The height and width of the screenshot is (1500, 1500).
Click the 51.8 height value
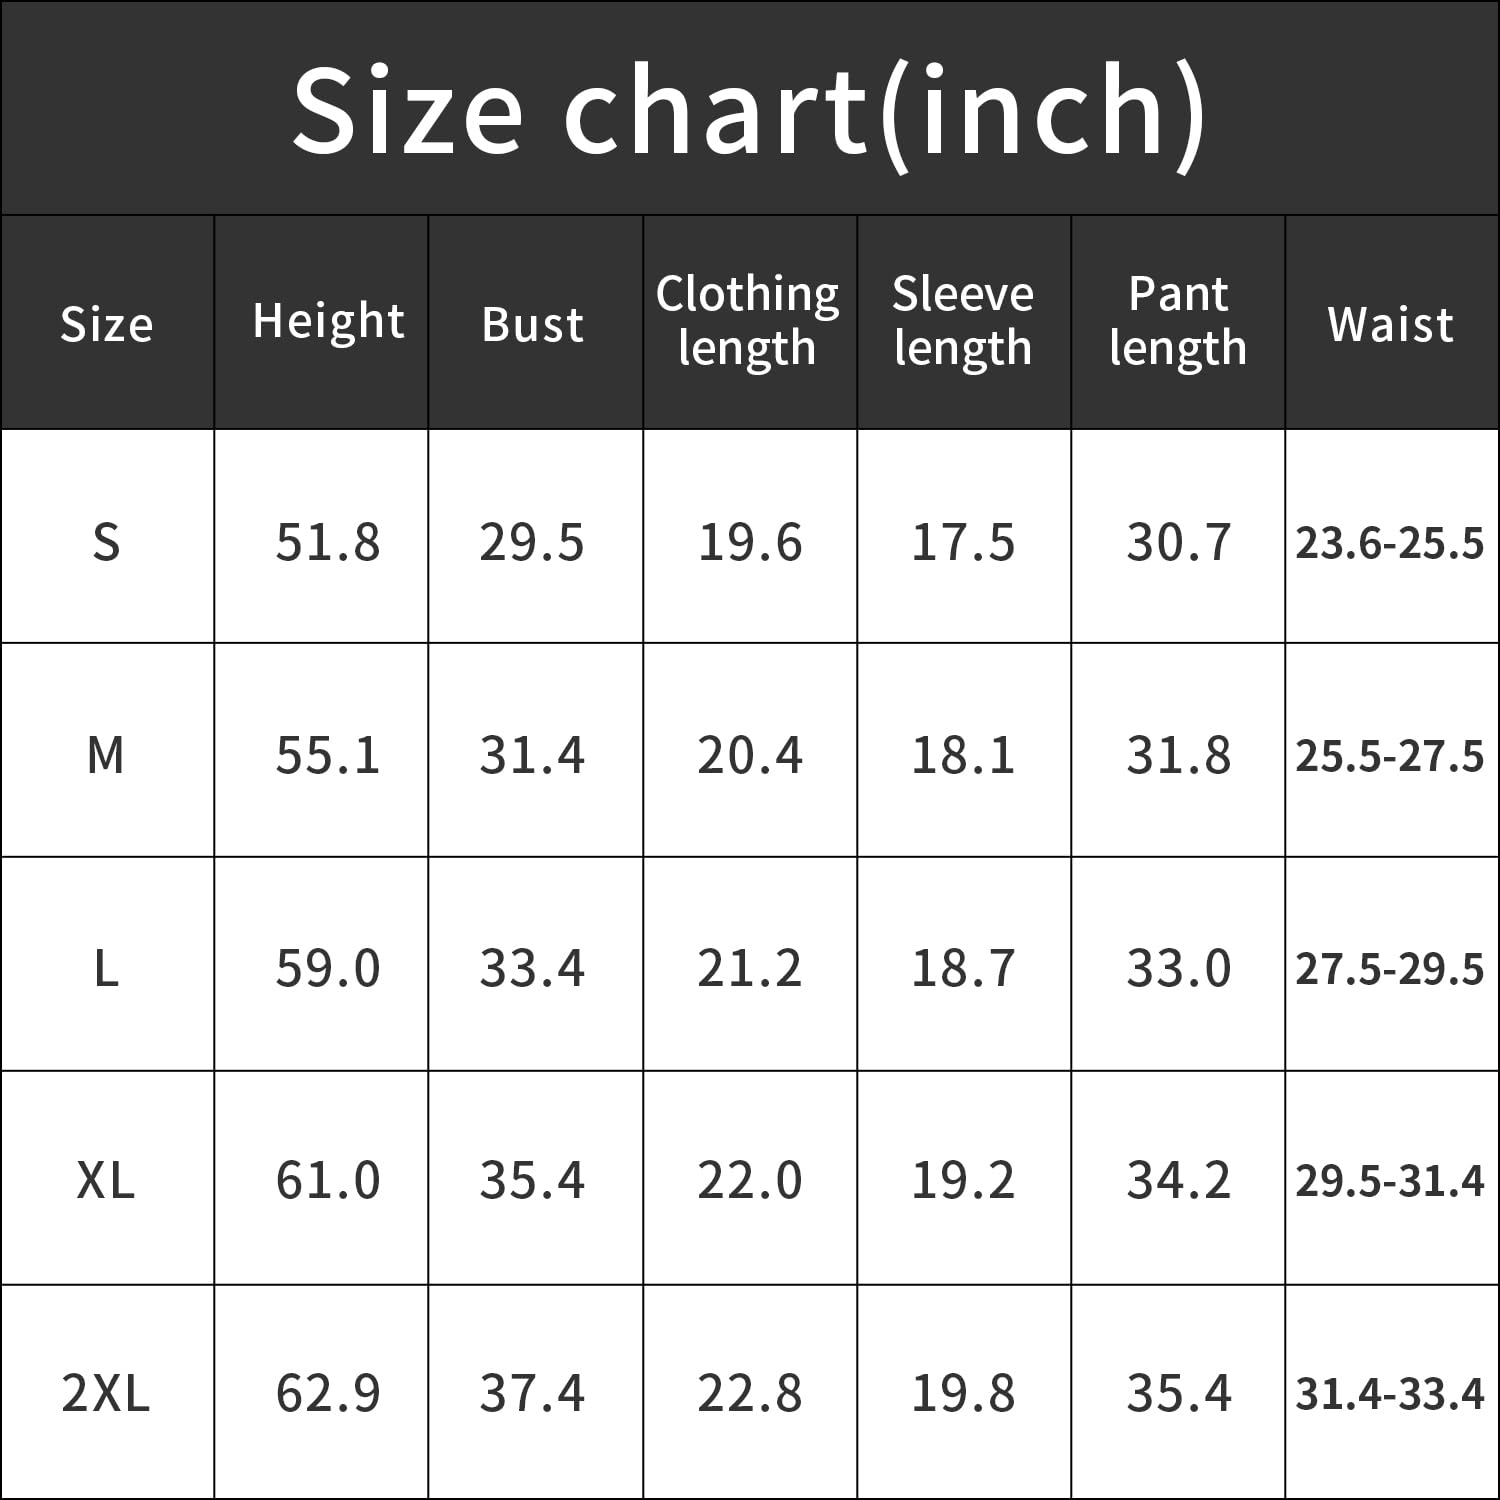tap(328, 543)
